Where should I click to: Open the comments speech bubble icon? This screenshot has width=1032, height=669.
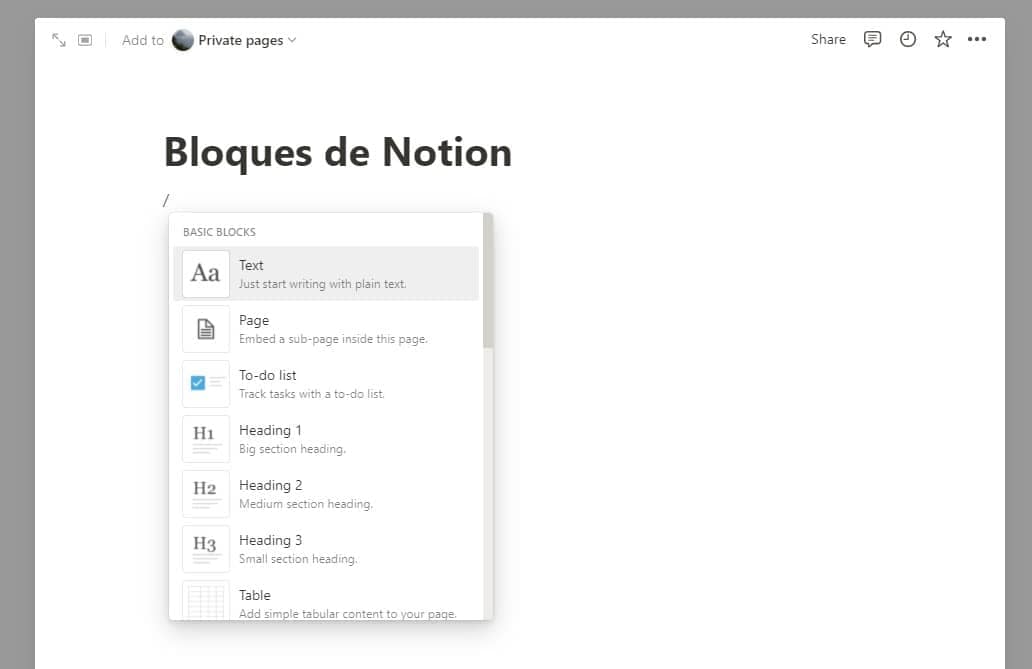pyautogui.click(x=872, y=40)
